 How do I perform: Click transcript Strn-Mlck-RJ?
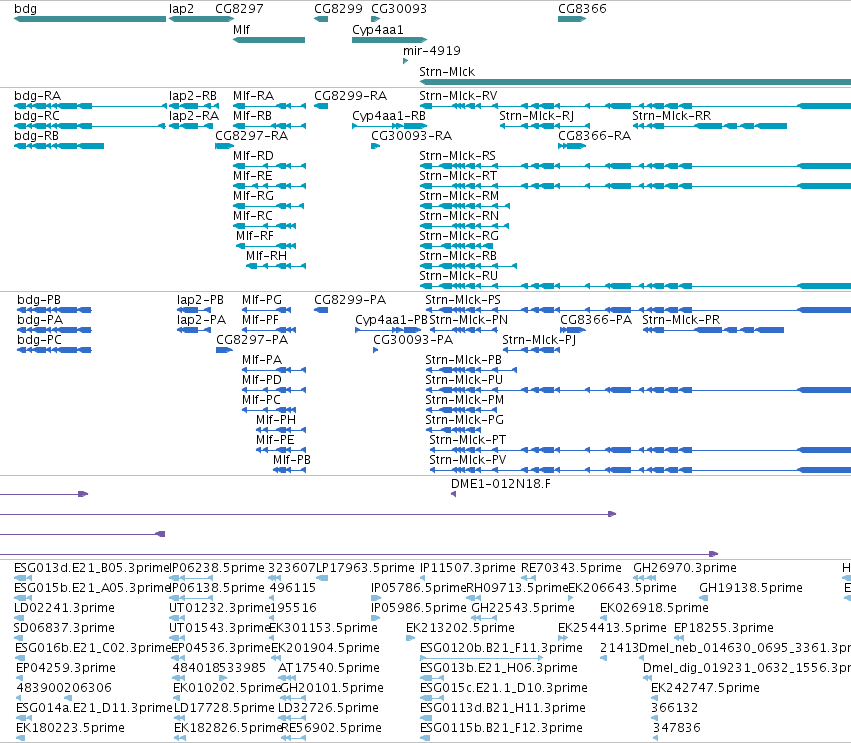[x=536, y=116]
